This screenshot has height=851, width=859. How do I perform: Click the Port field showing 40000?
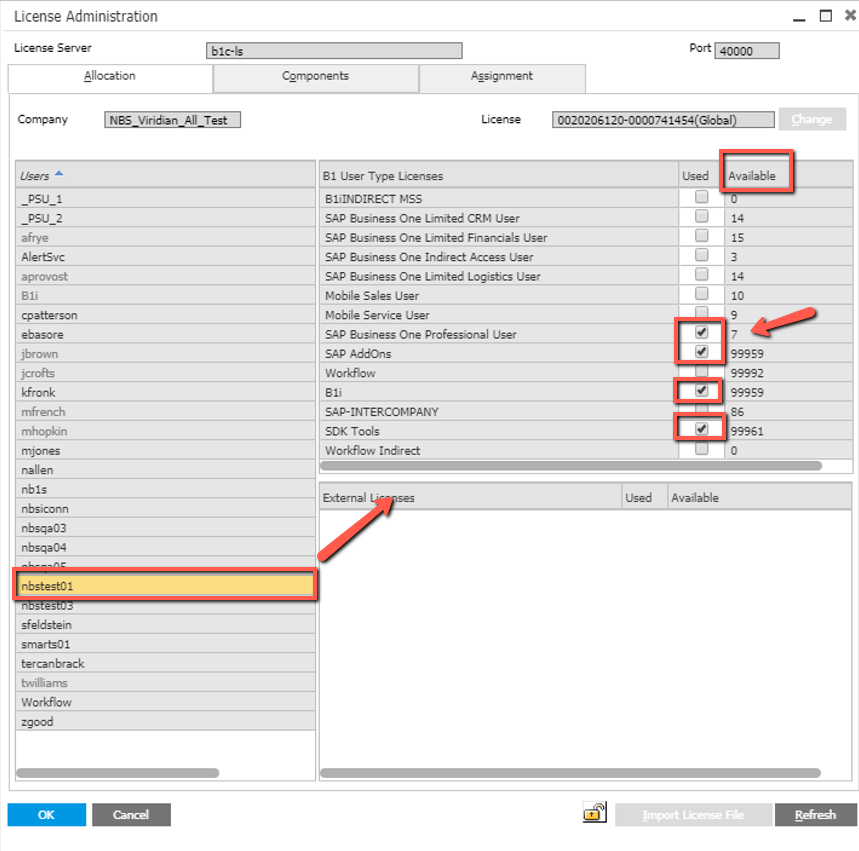[747, 51]
